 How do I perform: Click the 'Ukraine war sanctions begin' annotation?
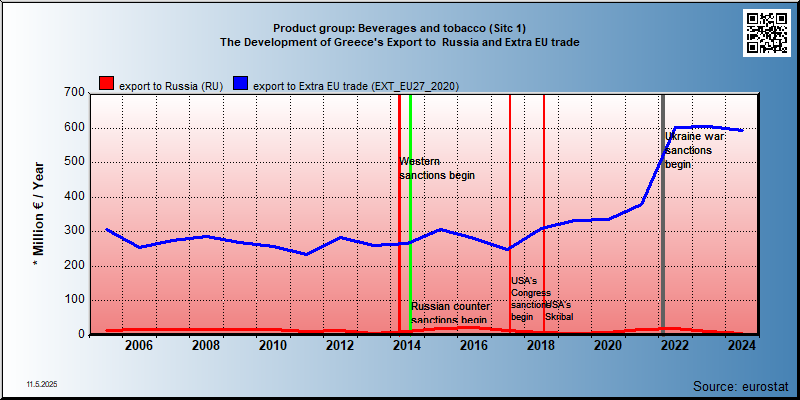coord(692,151)
